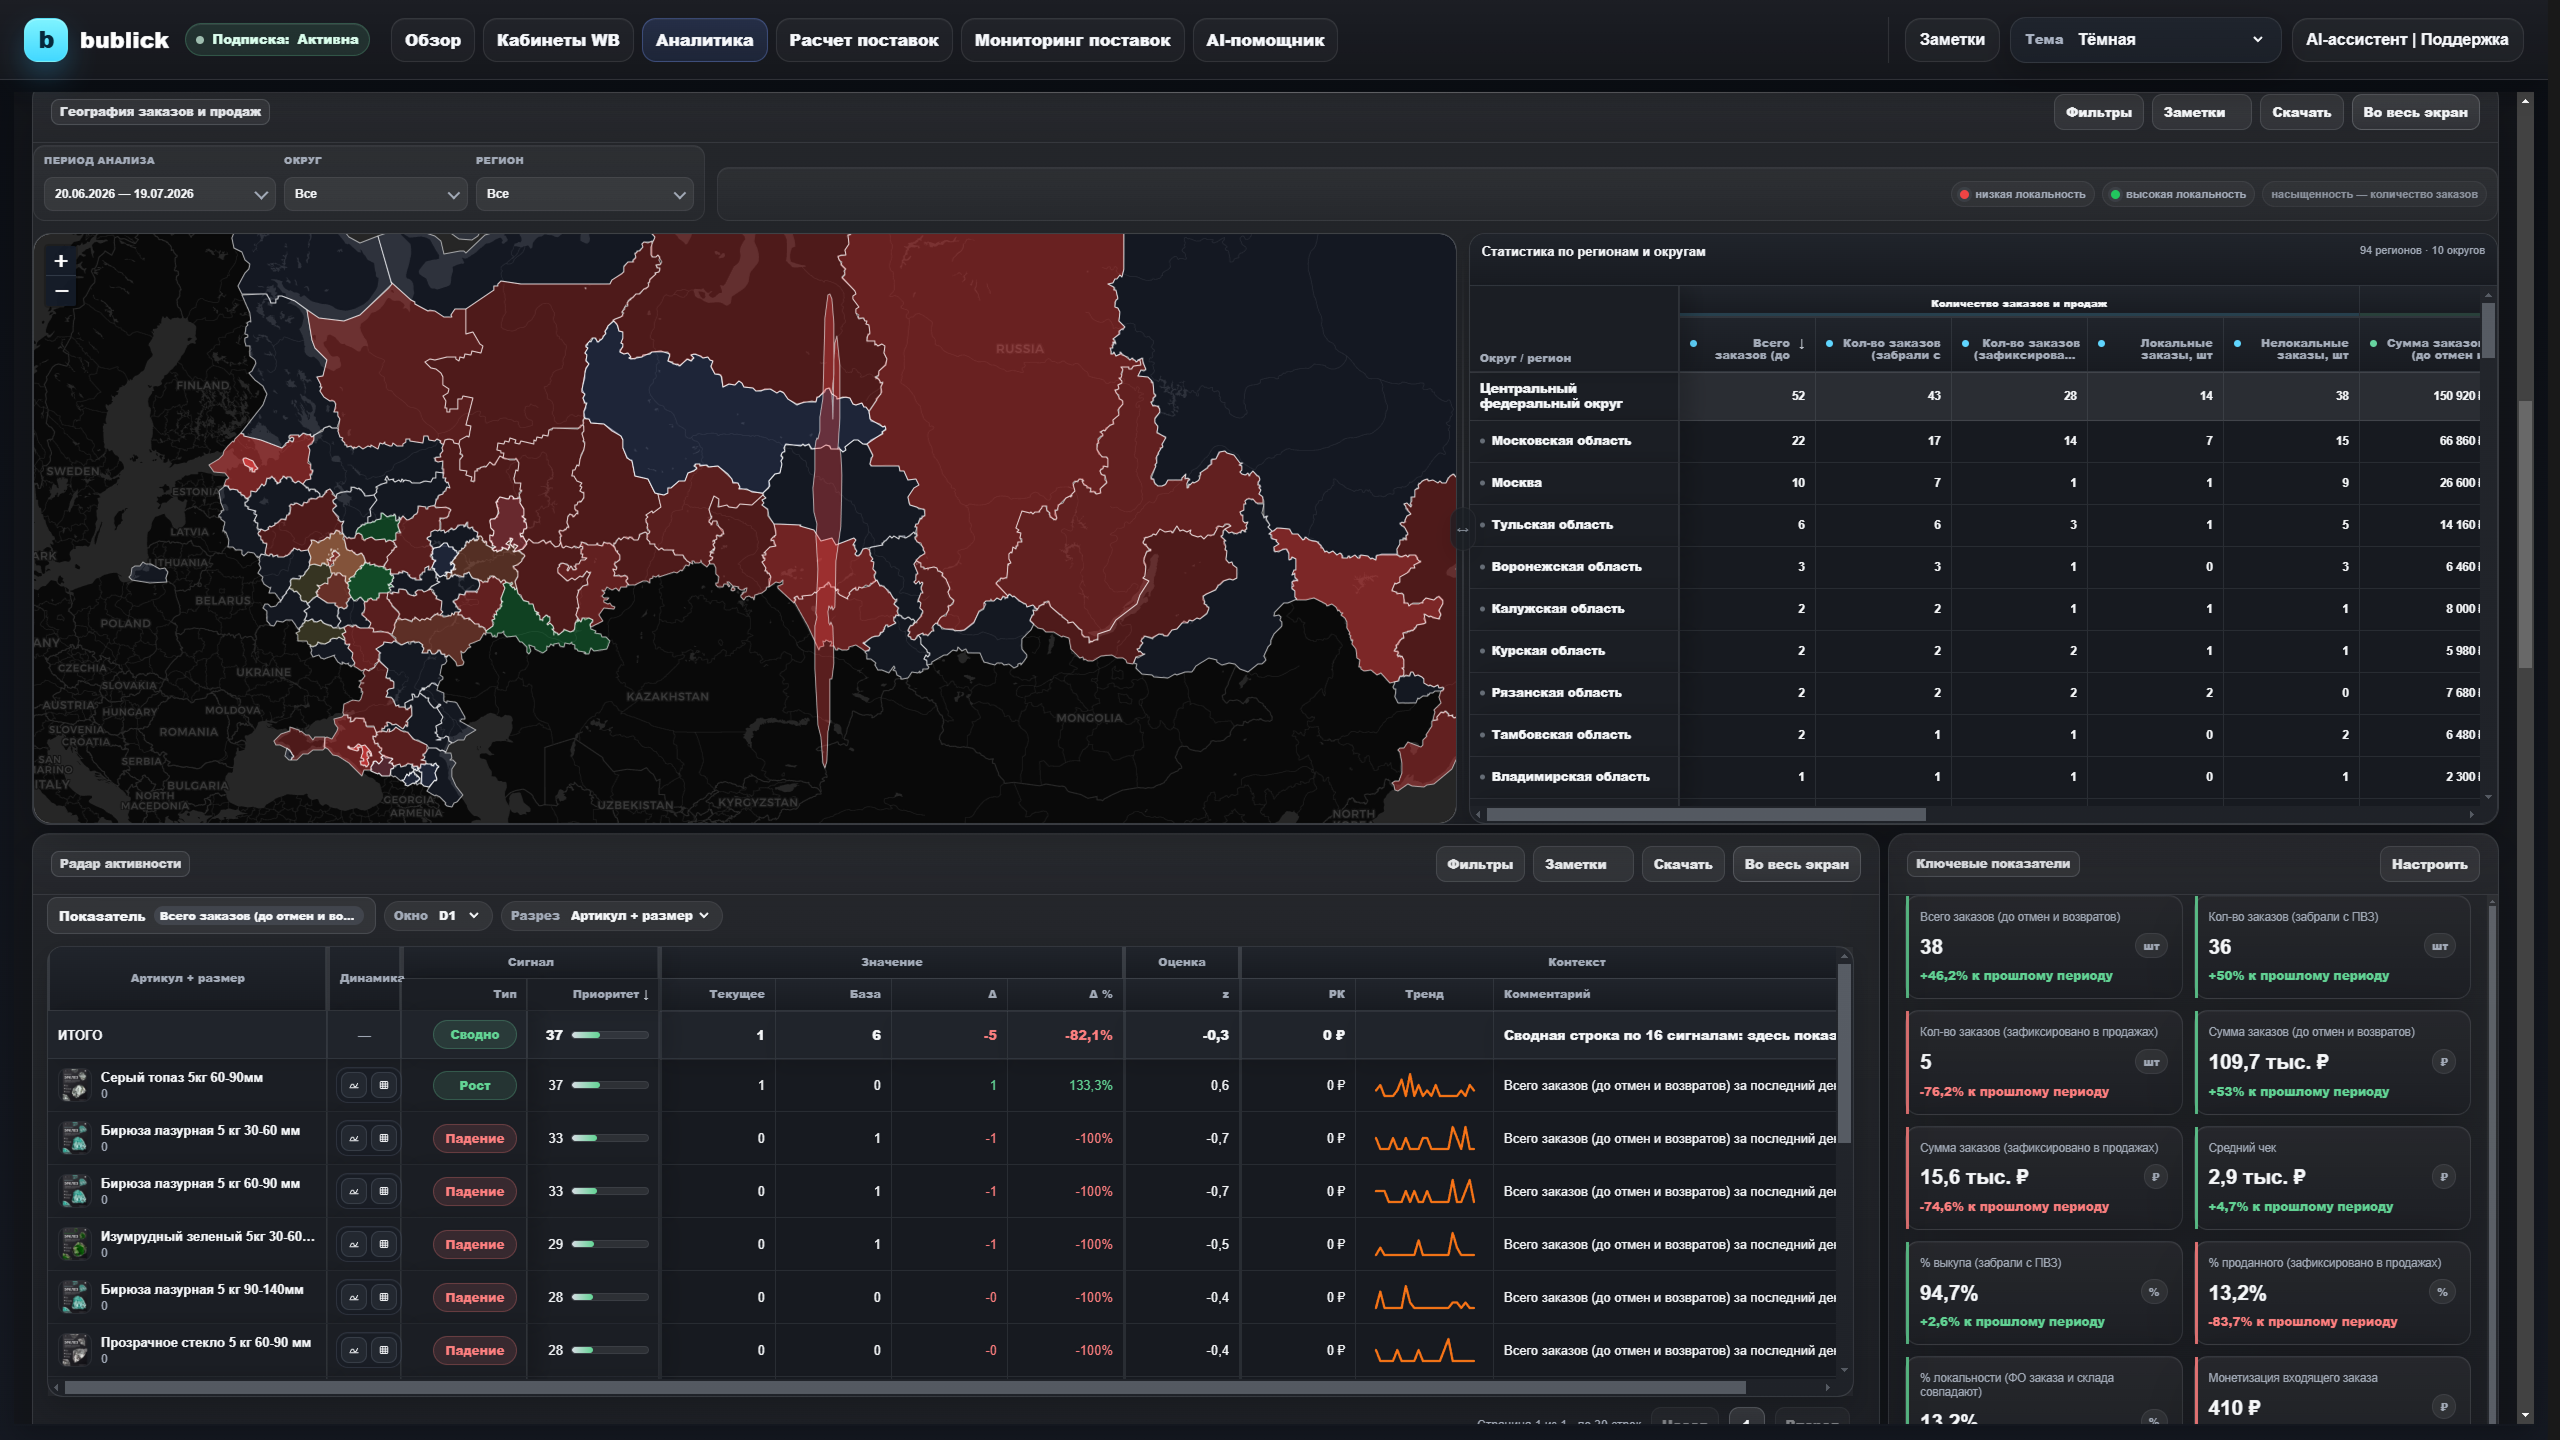Toggle the высокая локальность legend filter
2560x1440 pixels.
pos(2178,194)
